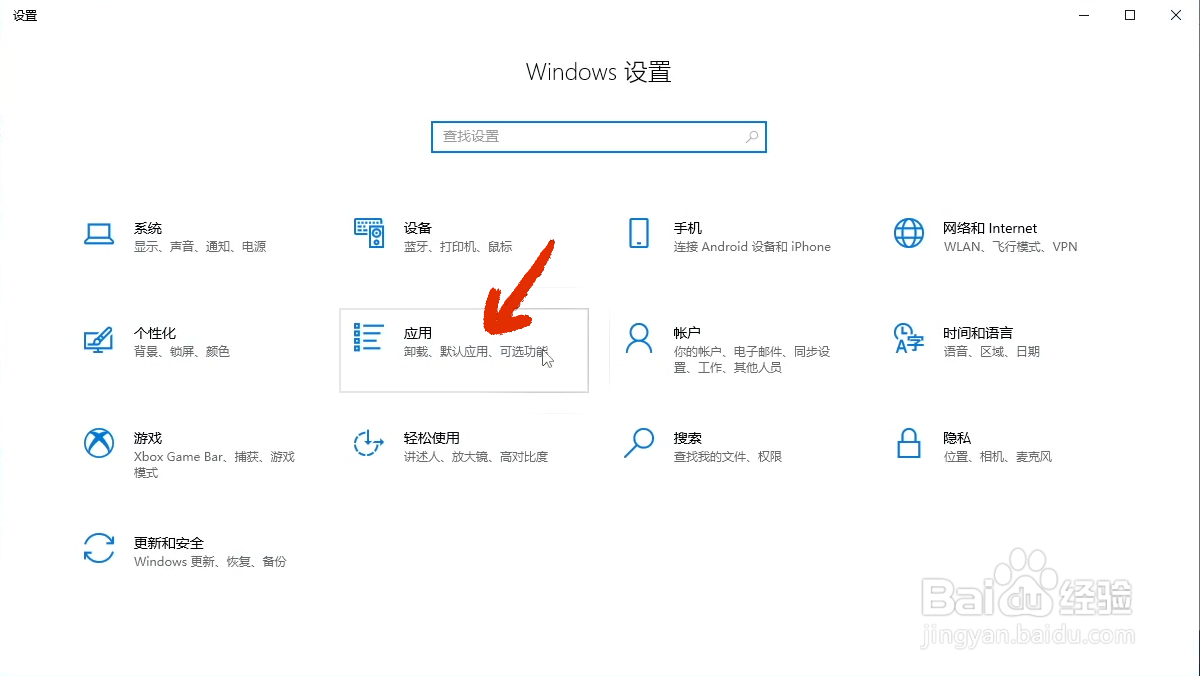Screen dimensions: 1200x676
Task: Click description 查找我的文件、权限
Action: tap(728, 457)
